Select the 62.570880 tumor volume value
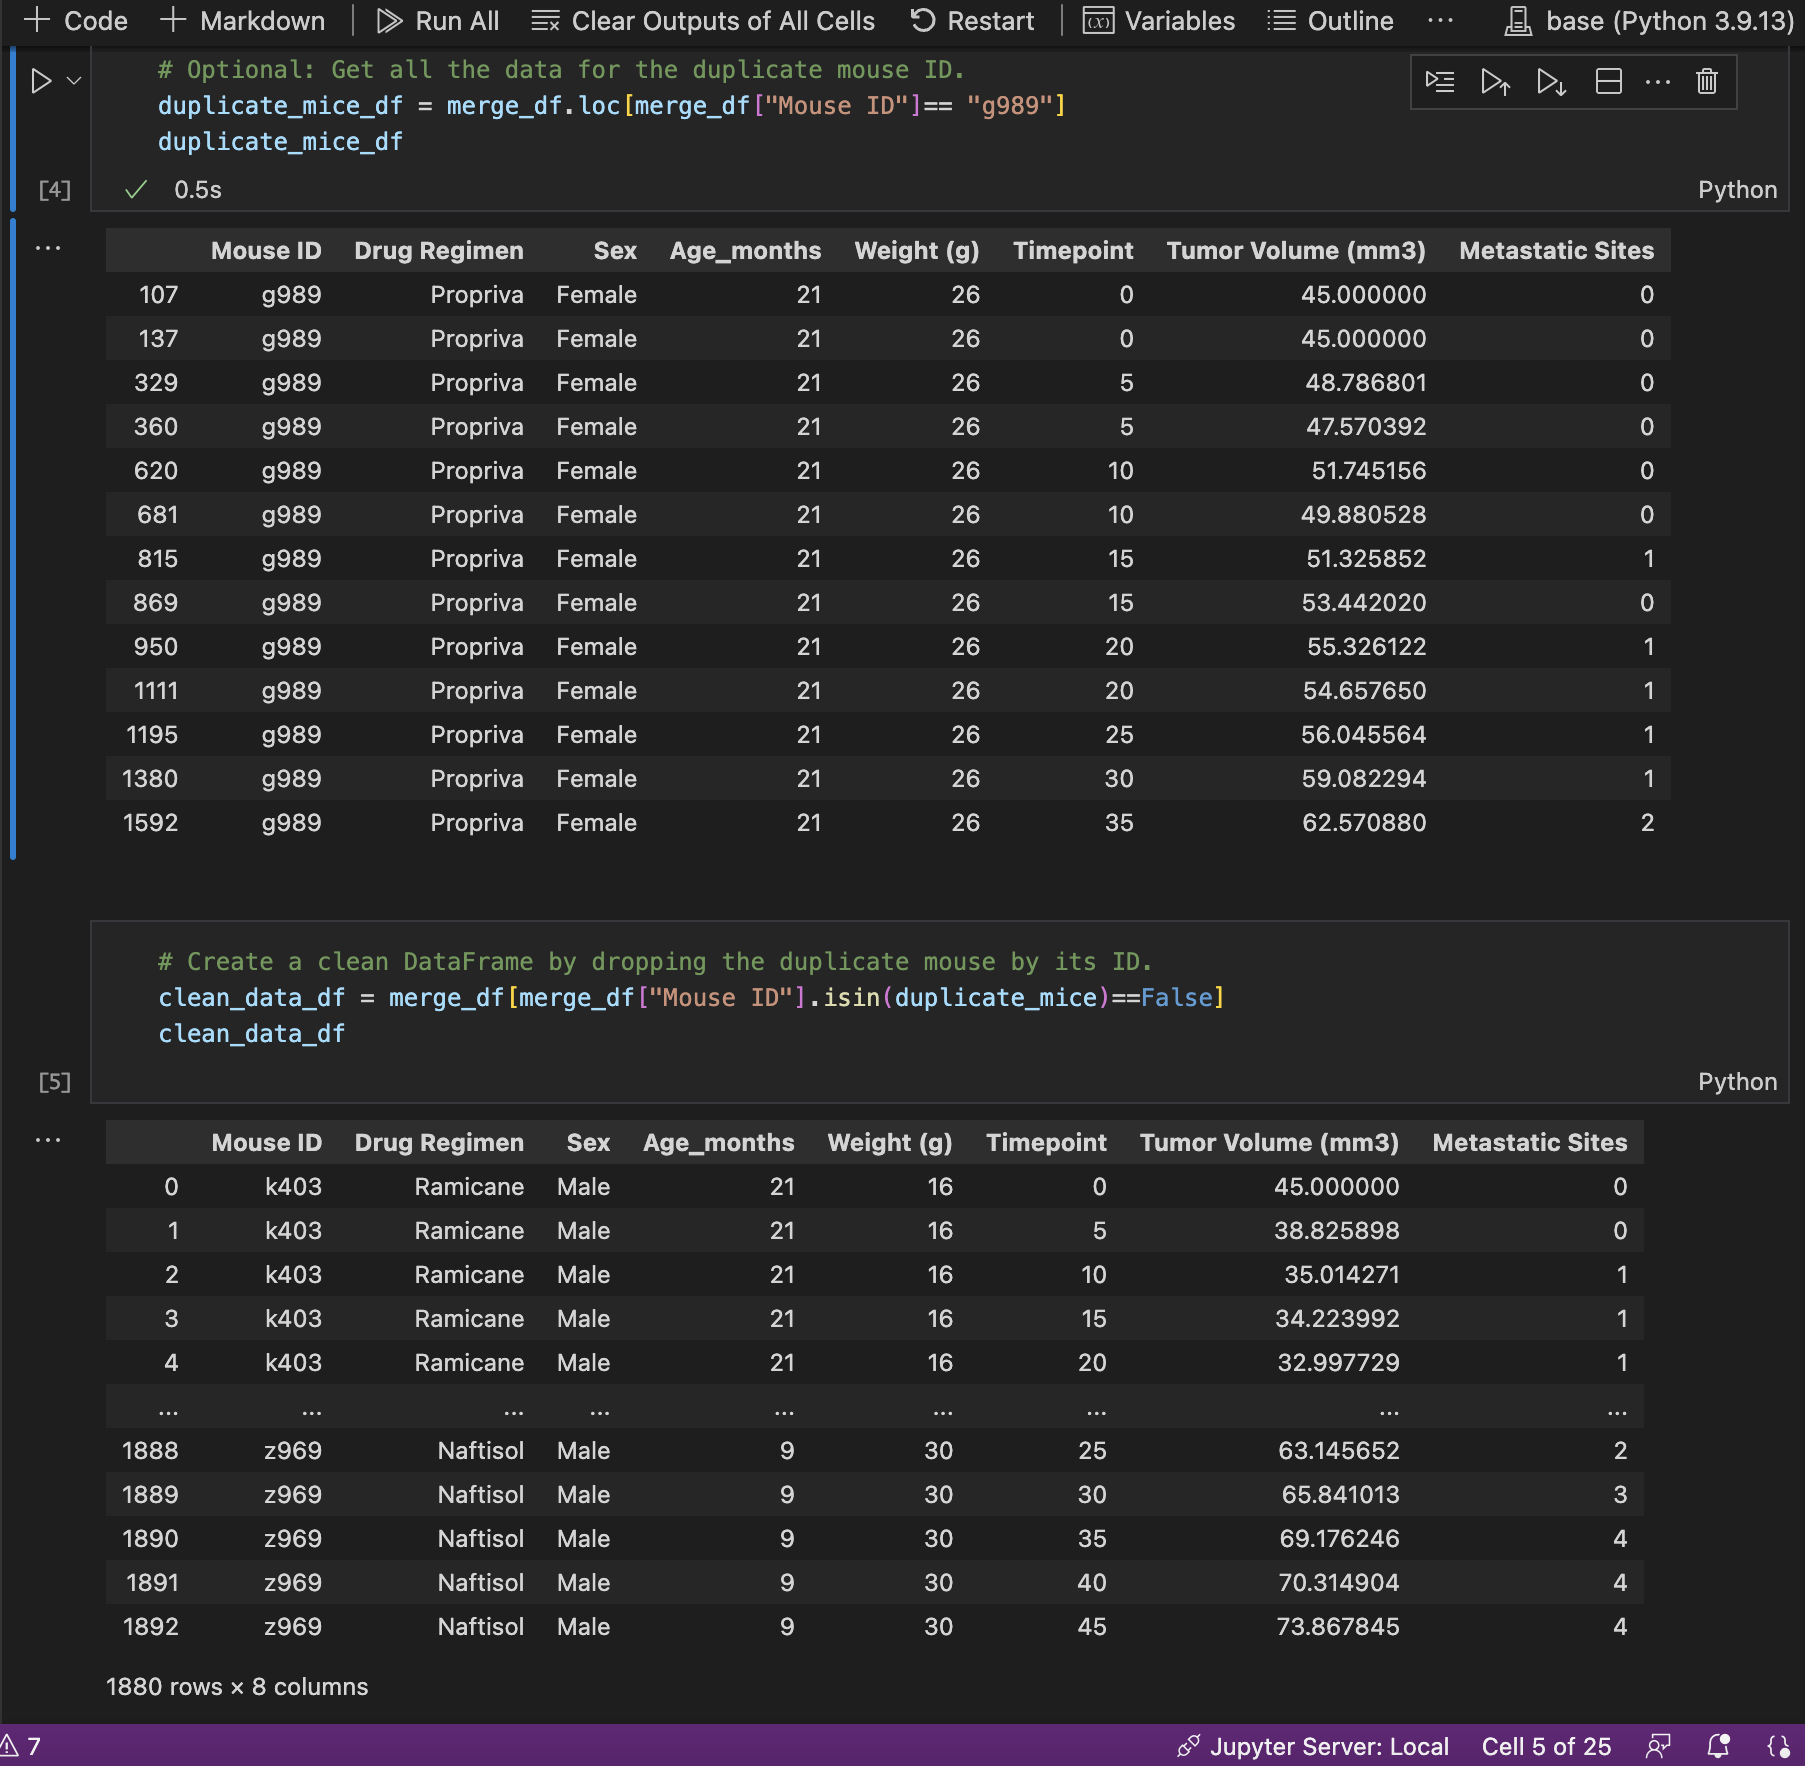 click(x=1364, y=823)
